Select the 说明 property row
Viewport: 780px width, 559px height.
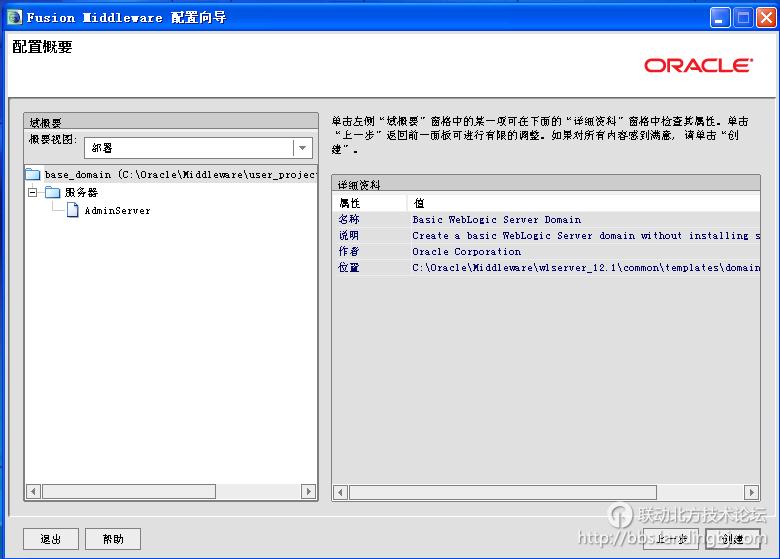(545, 235)
